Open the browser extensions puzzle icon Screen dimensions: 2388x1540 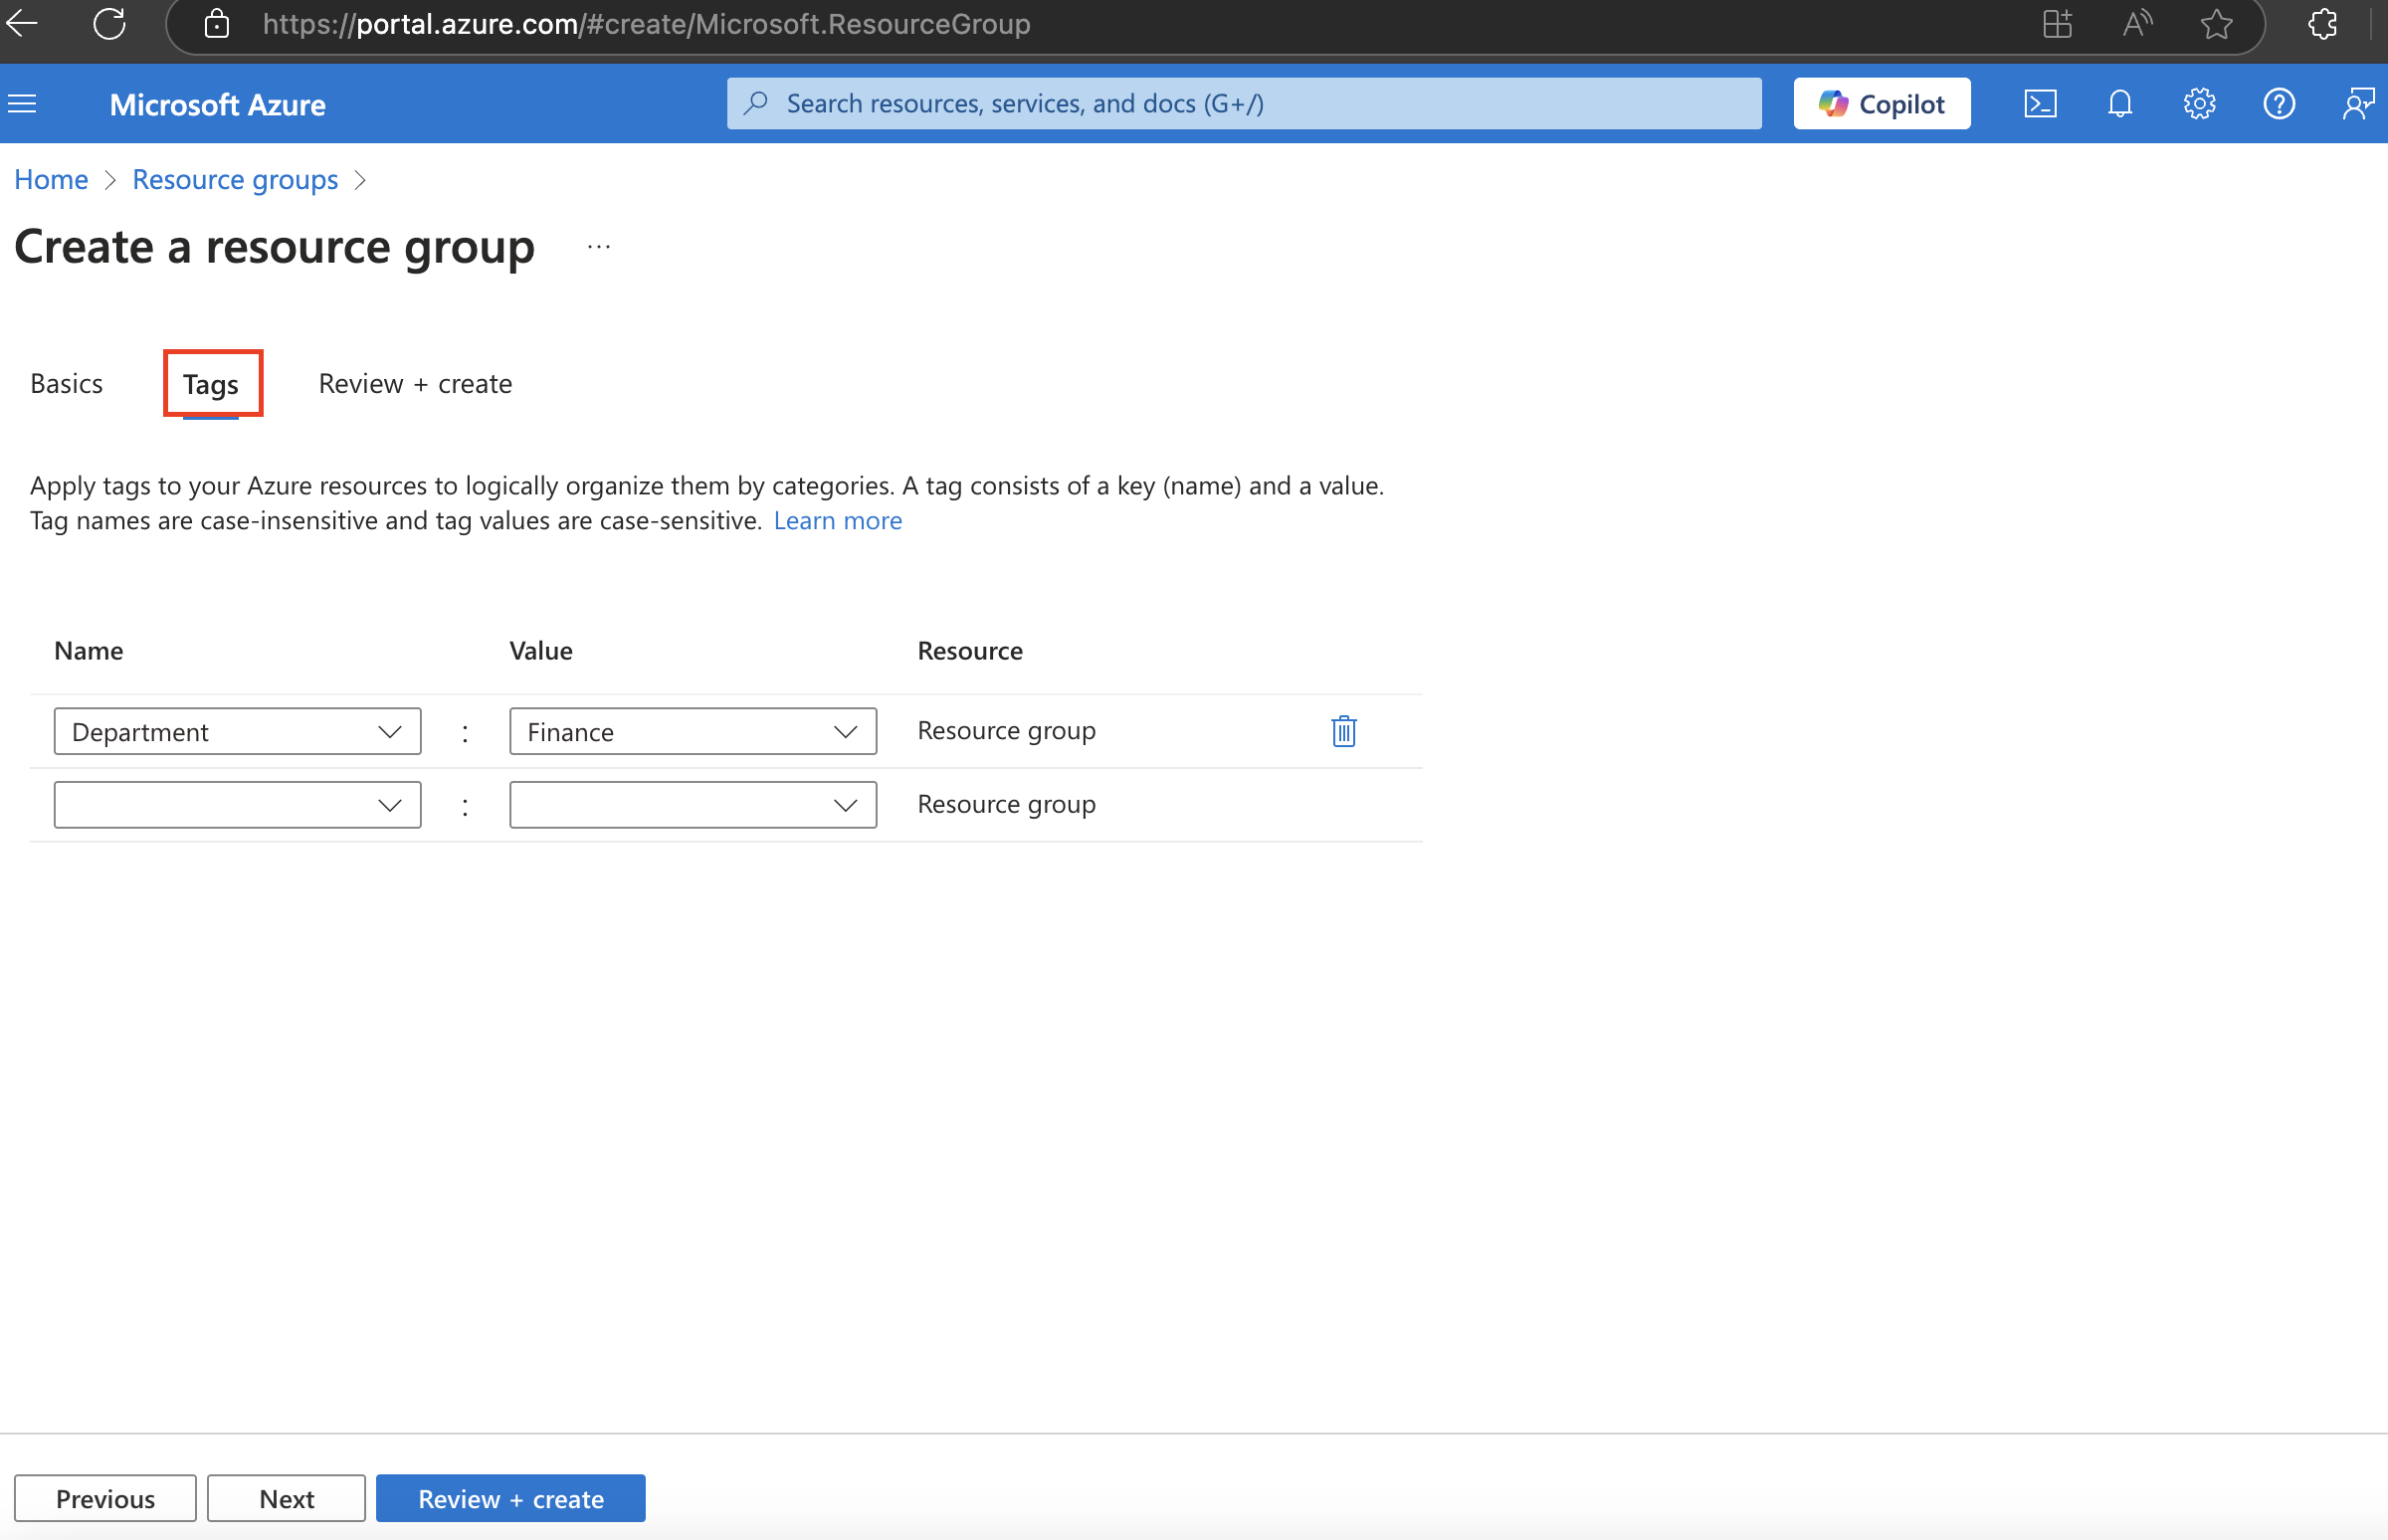(x=2323, y=24)
